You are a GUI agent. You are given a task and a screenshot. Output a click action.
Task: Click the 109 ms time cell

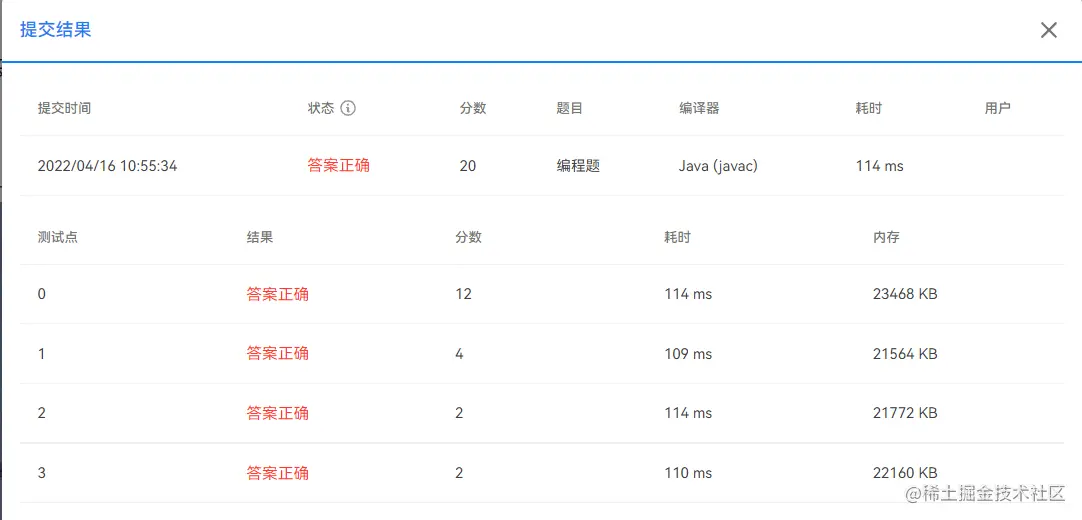point(688,354)
